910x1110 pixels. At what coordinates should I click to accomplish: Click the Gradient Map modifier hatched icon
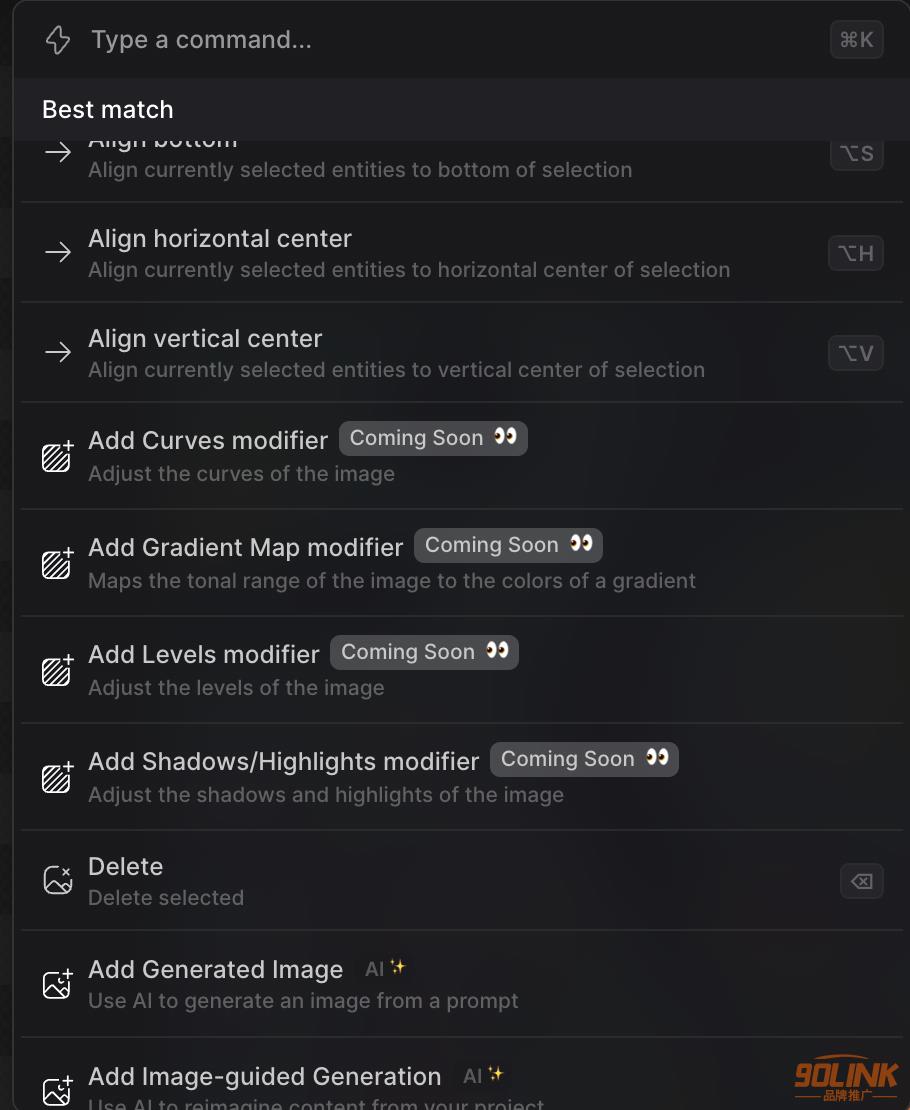click(x=57, y=563)
